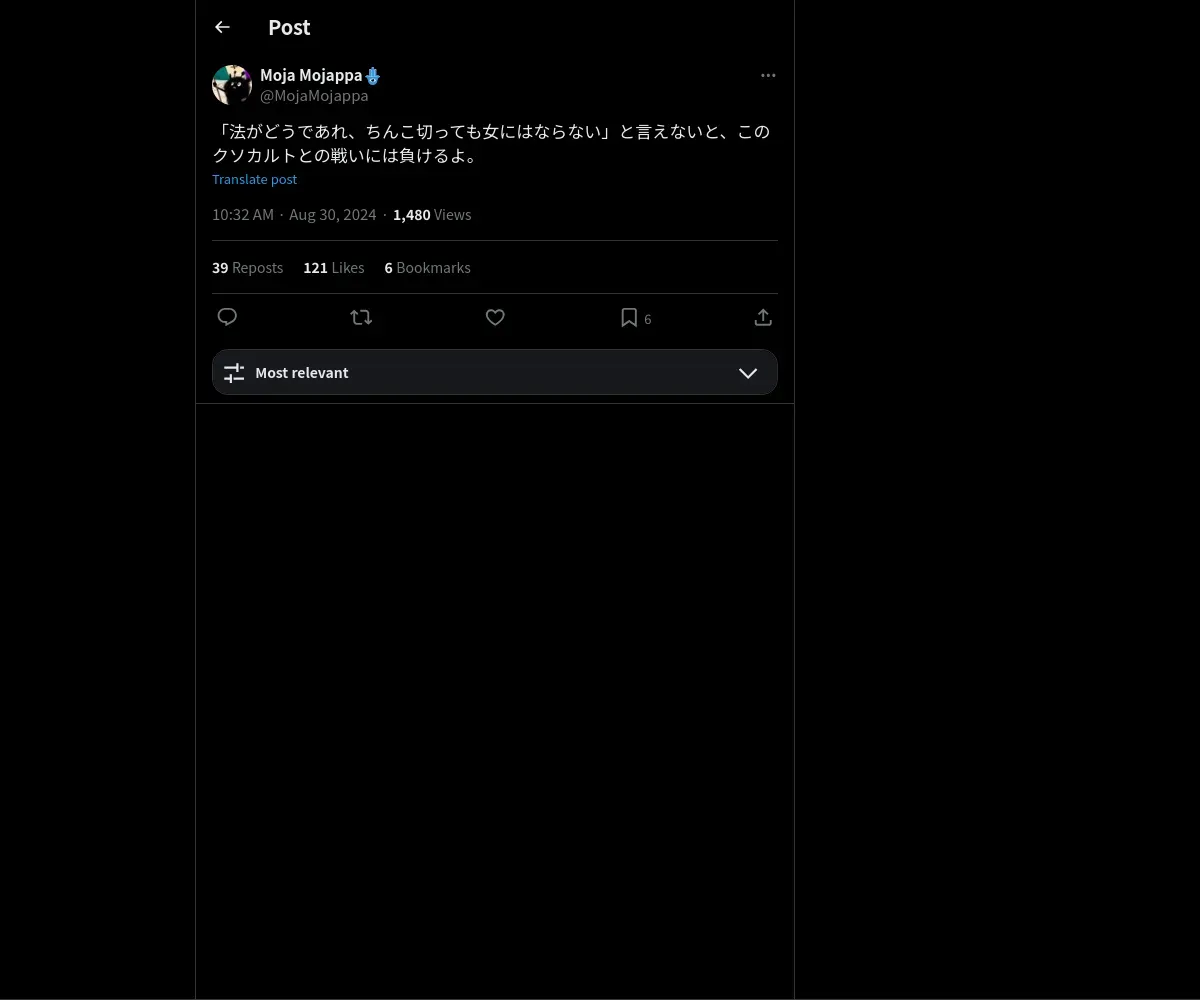Viewport: 1200px width, 1000px height.
Task: Click the Moja Mojappa display name
Action: tap(311, 75)
